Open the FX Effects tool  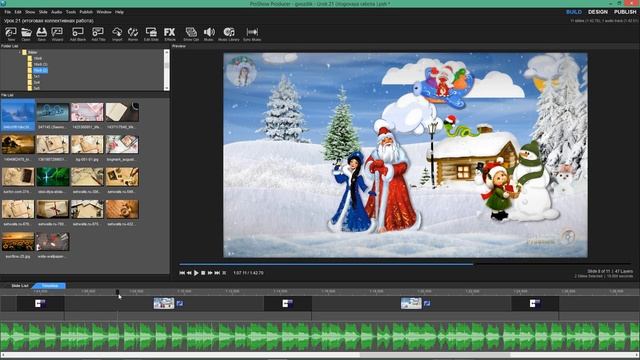170,34
